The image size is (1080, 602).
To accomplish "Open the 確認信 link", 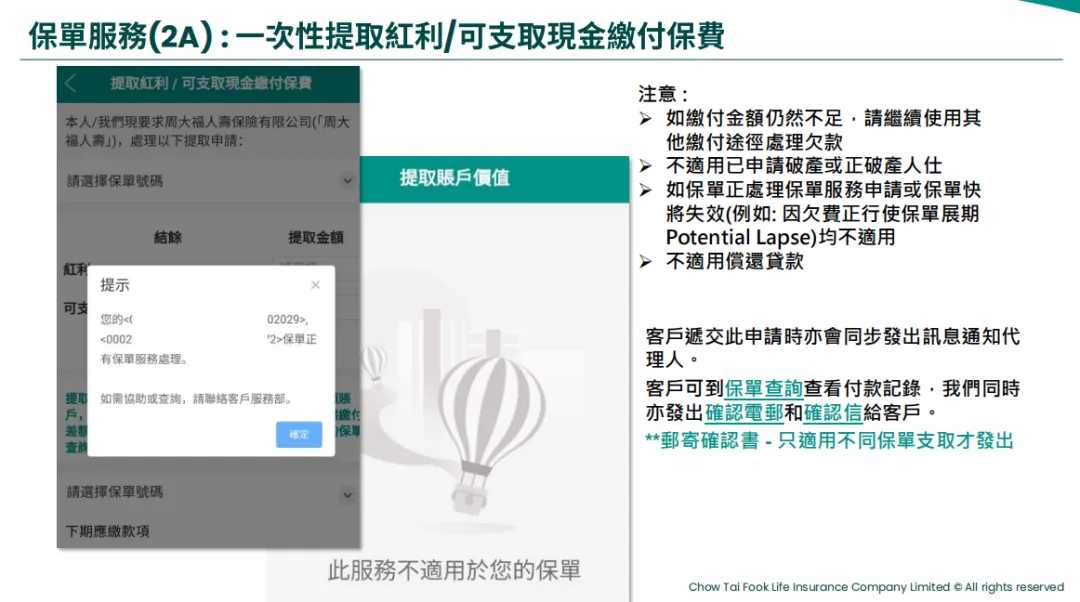I will pos(833,413).
